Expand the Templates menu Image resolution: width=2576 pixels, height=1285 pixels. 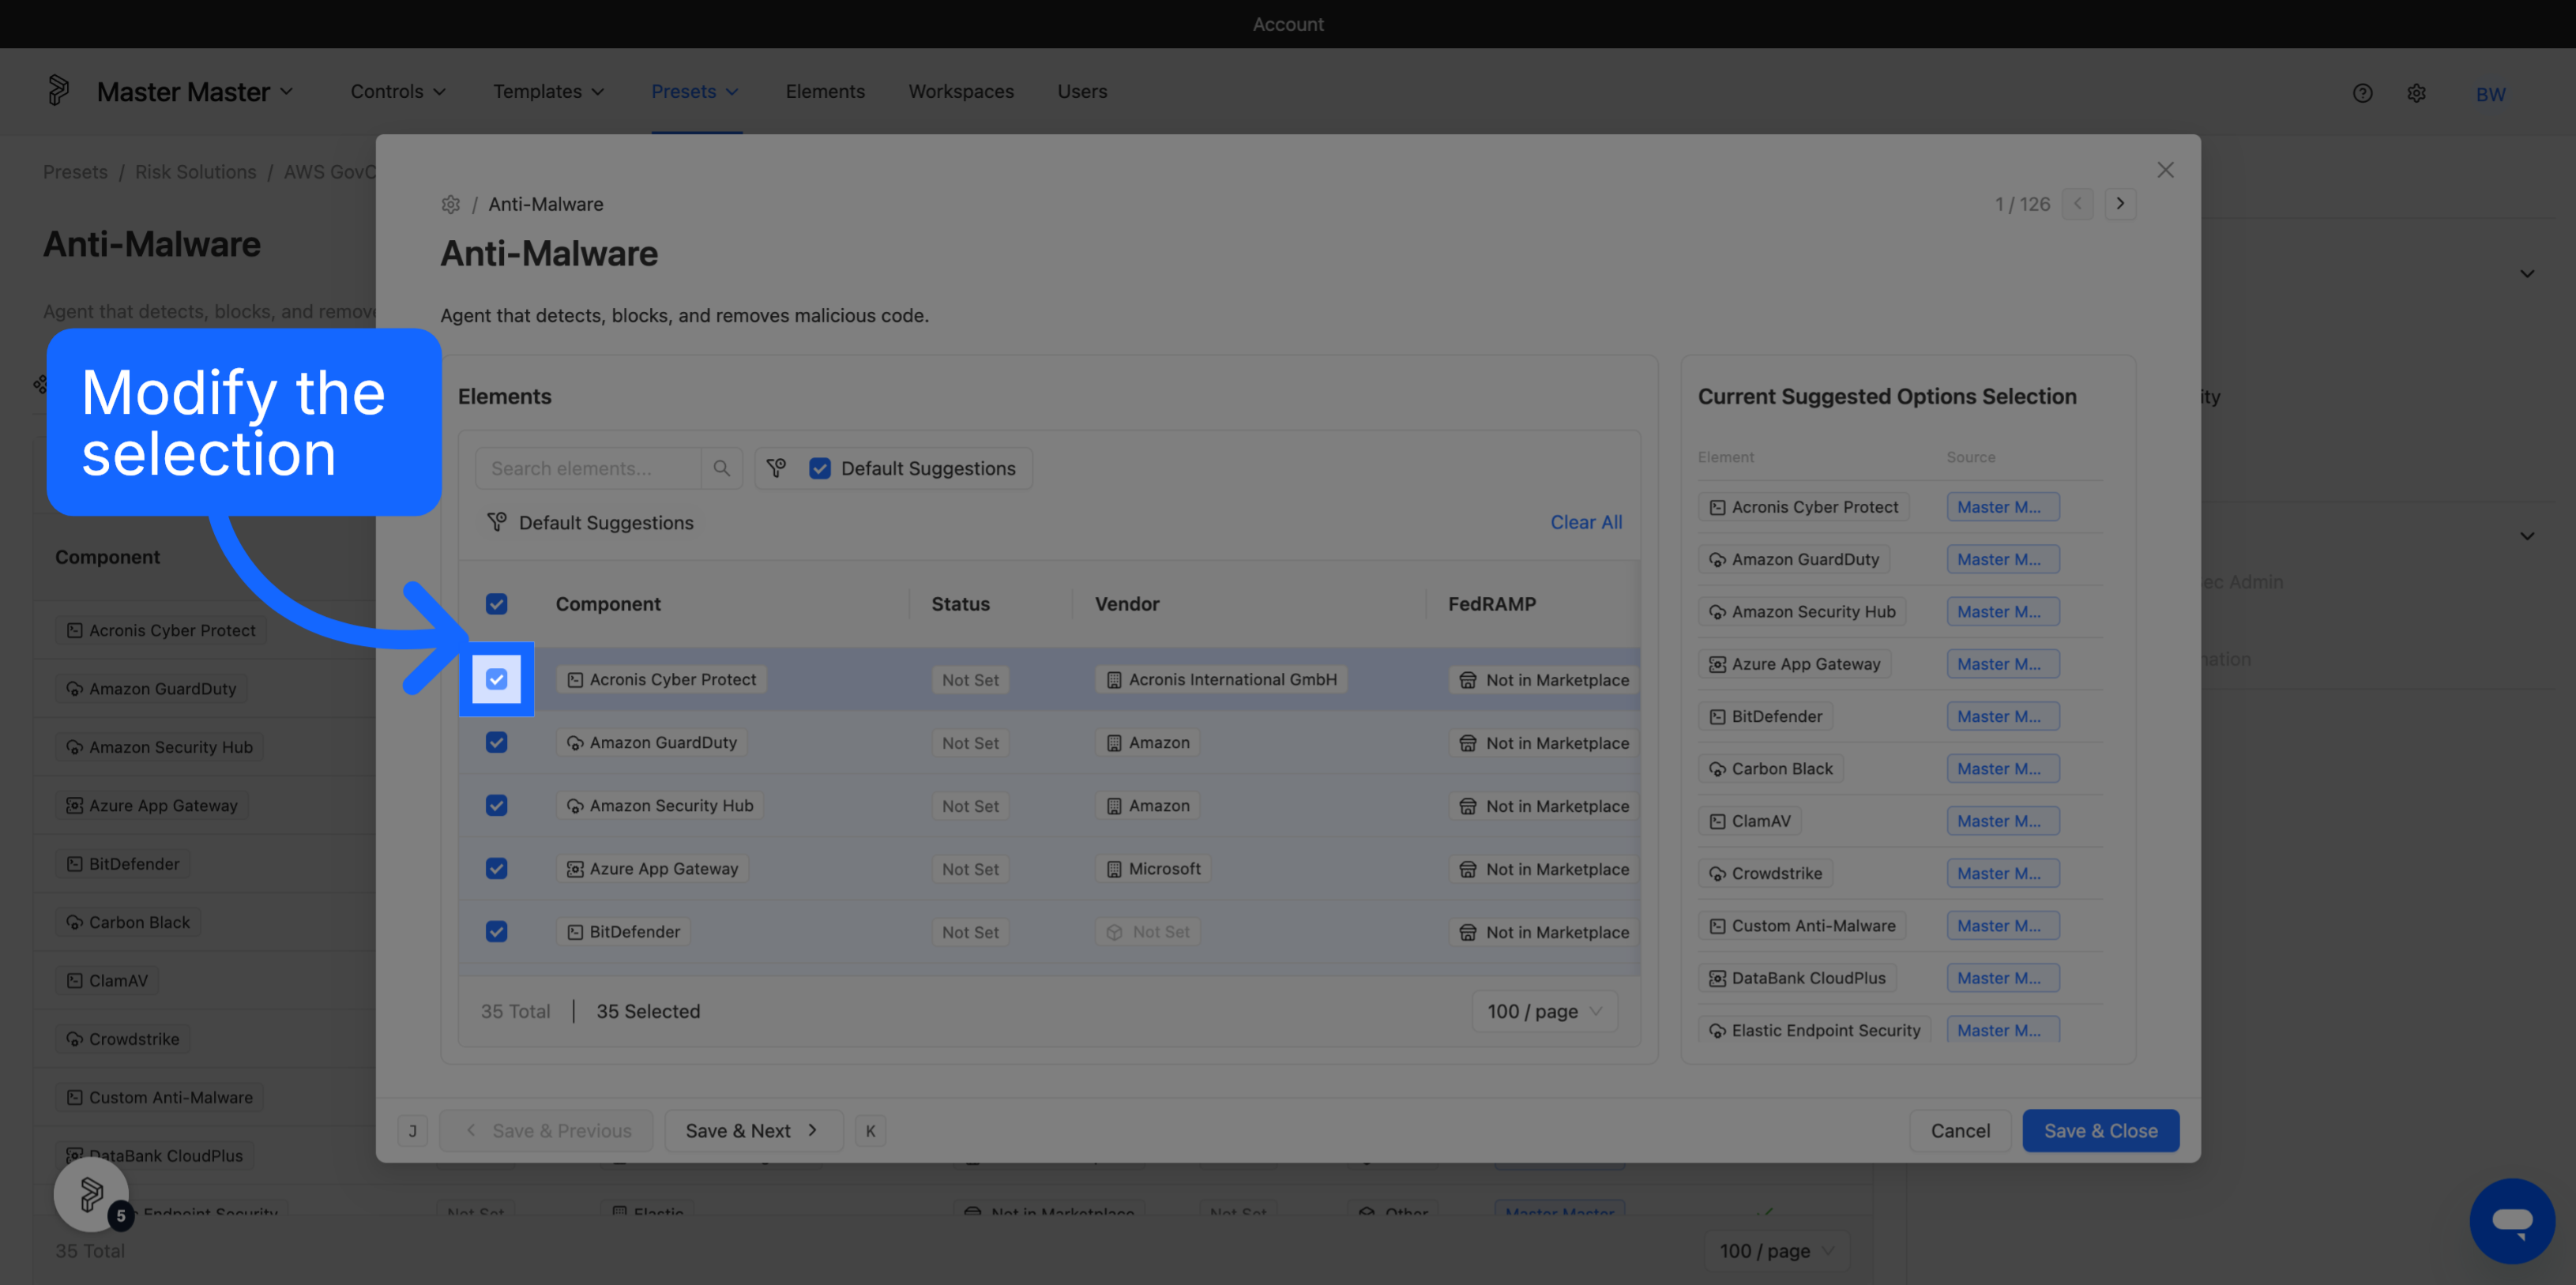click(548, 91)
